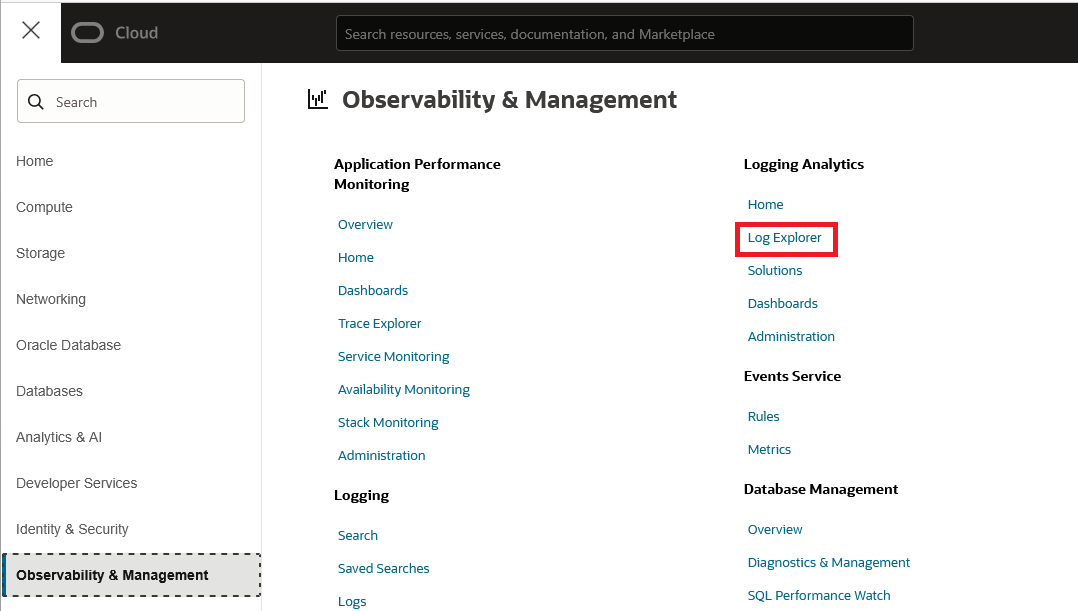Viewport: 1078px width, 611px height.
Task: Select Observability & Management in the sidebar
Action: (x=131, y=575)
